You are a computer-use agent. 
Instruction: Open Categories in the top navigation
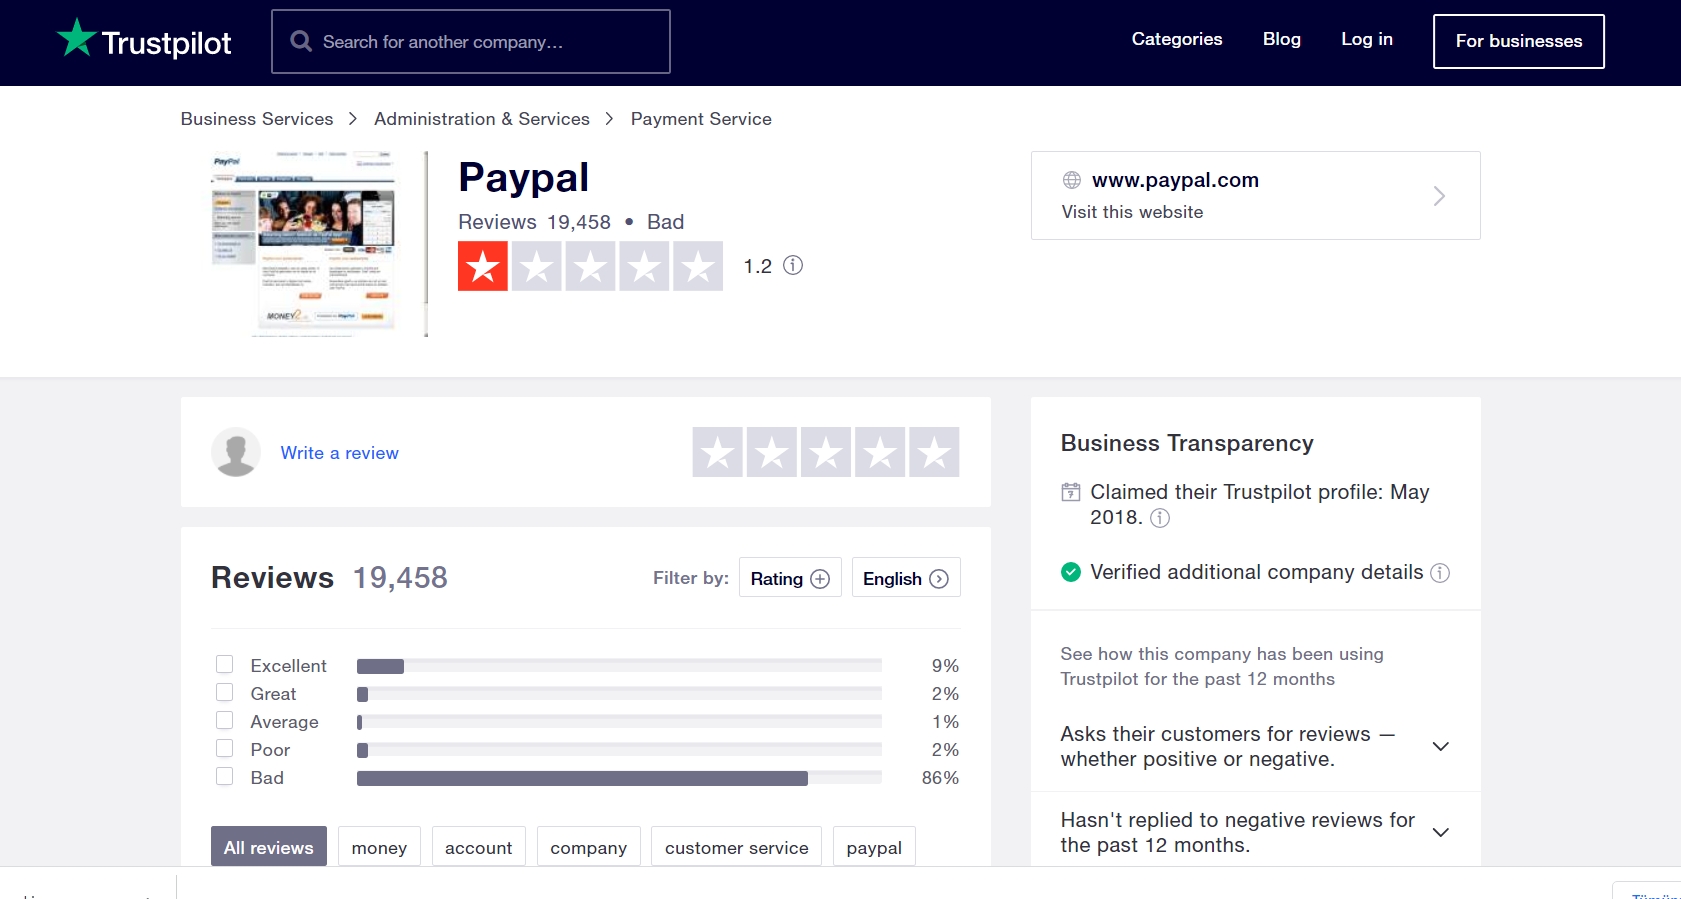[1176, 39]
